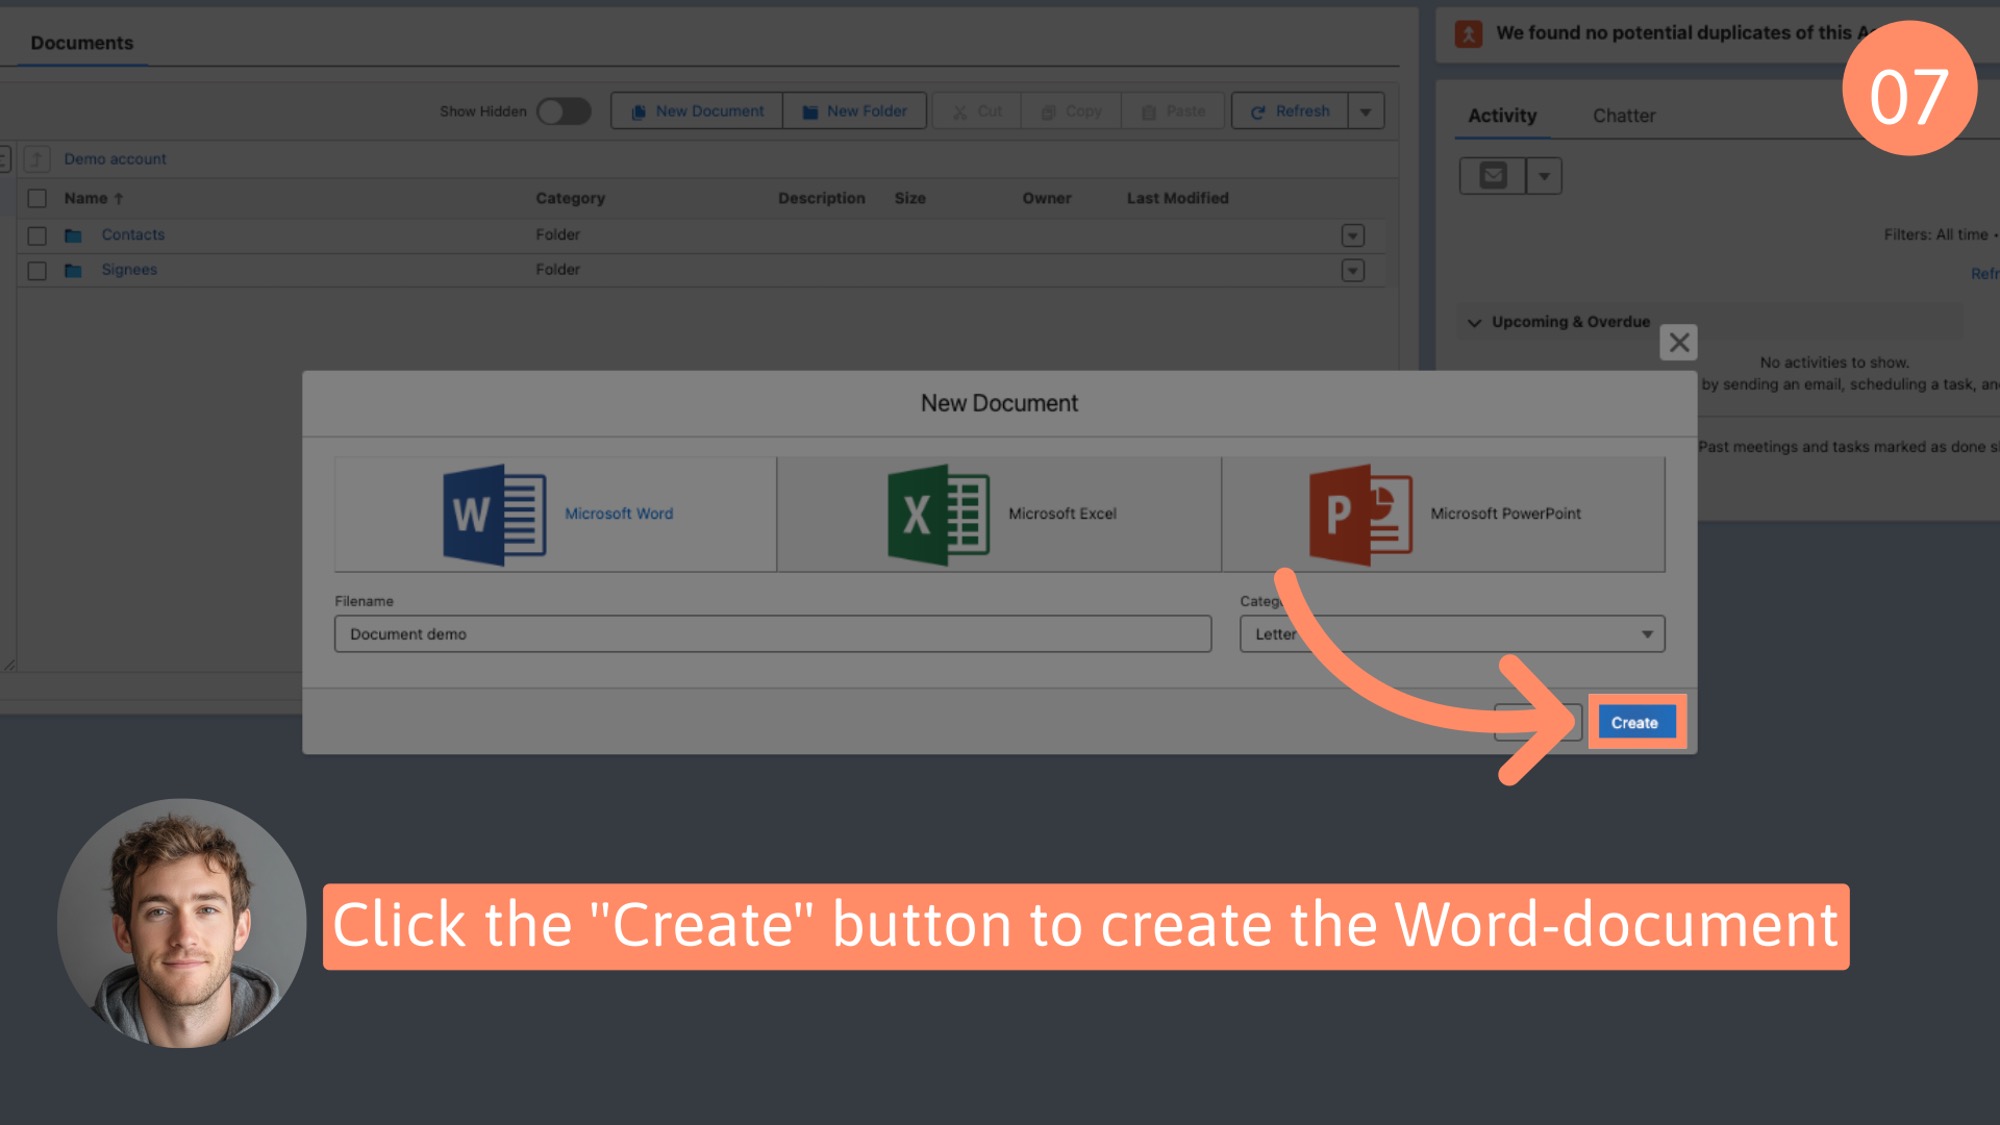2000x1125 pixels.
Task: Click the Filters: All time text
Action: coord(1937,235)
